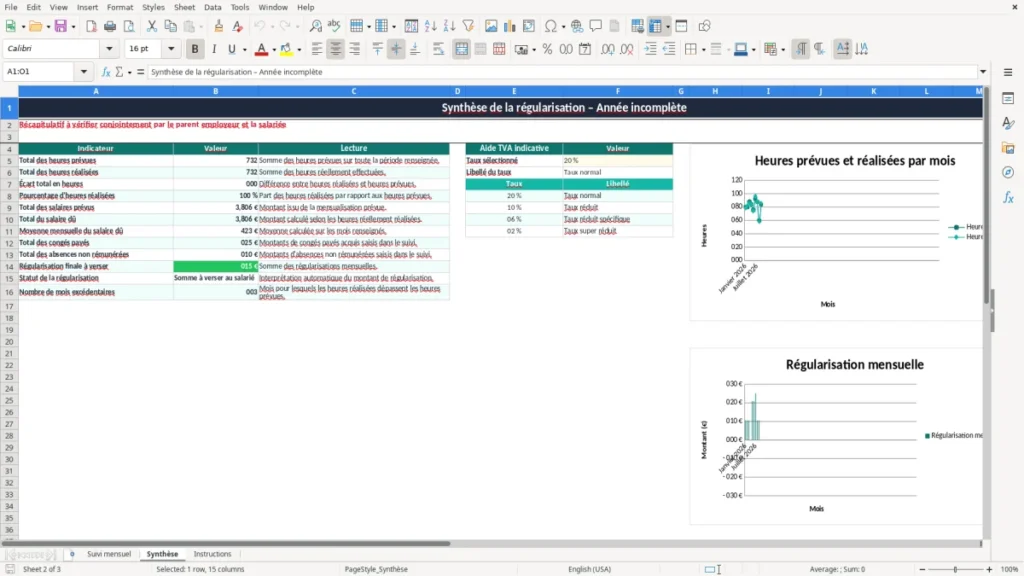Open the Format menu
1024x576 pixels.
pos(120,7)
